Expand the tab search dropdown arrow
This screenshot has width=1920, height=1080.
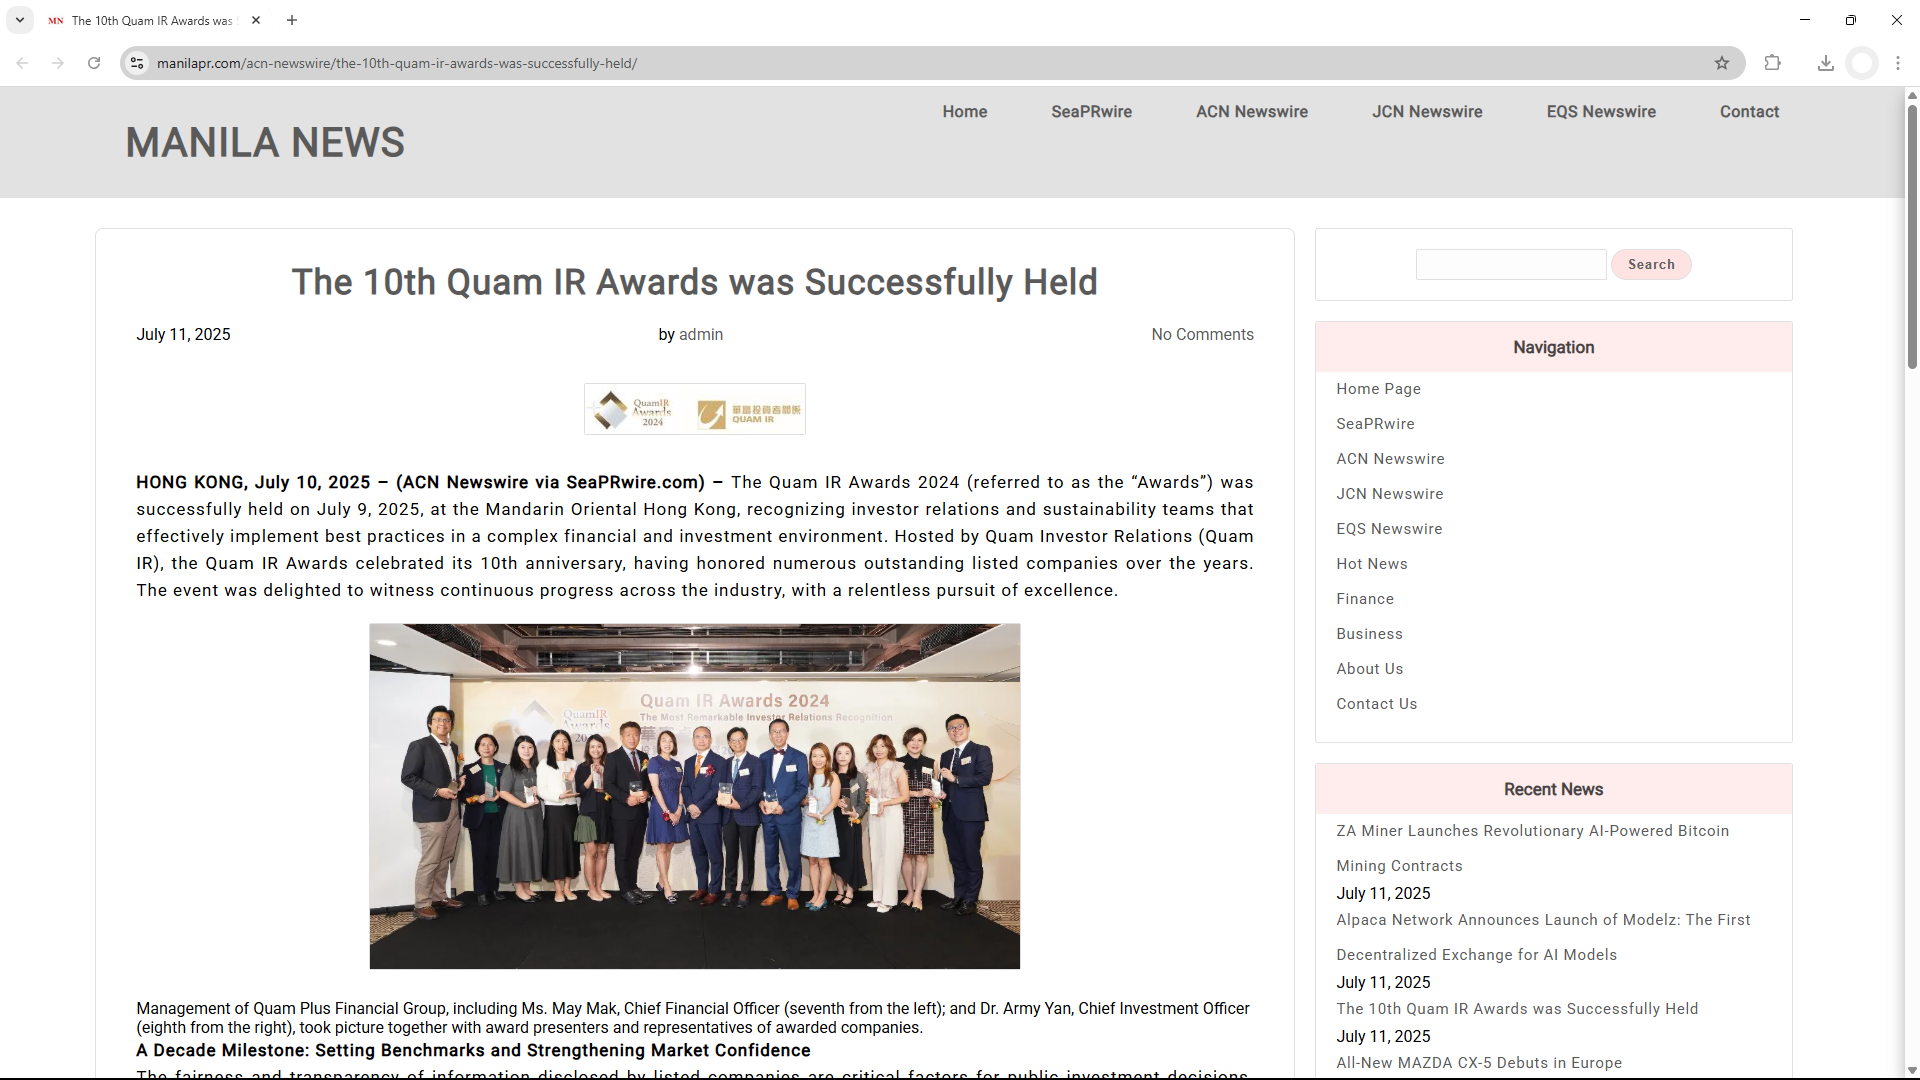click(x=20, y=20)
